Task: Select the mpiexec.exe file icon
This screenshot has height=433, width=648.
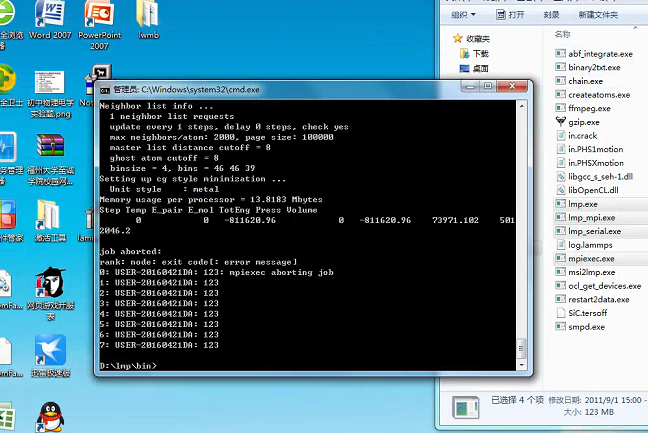Action: click(x=560, y=258)
